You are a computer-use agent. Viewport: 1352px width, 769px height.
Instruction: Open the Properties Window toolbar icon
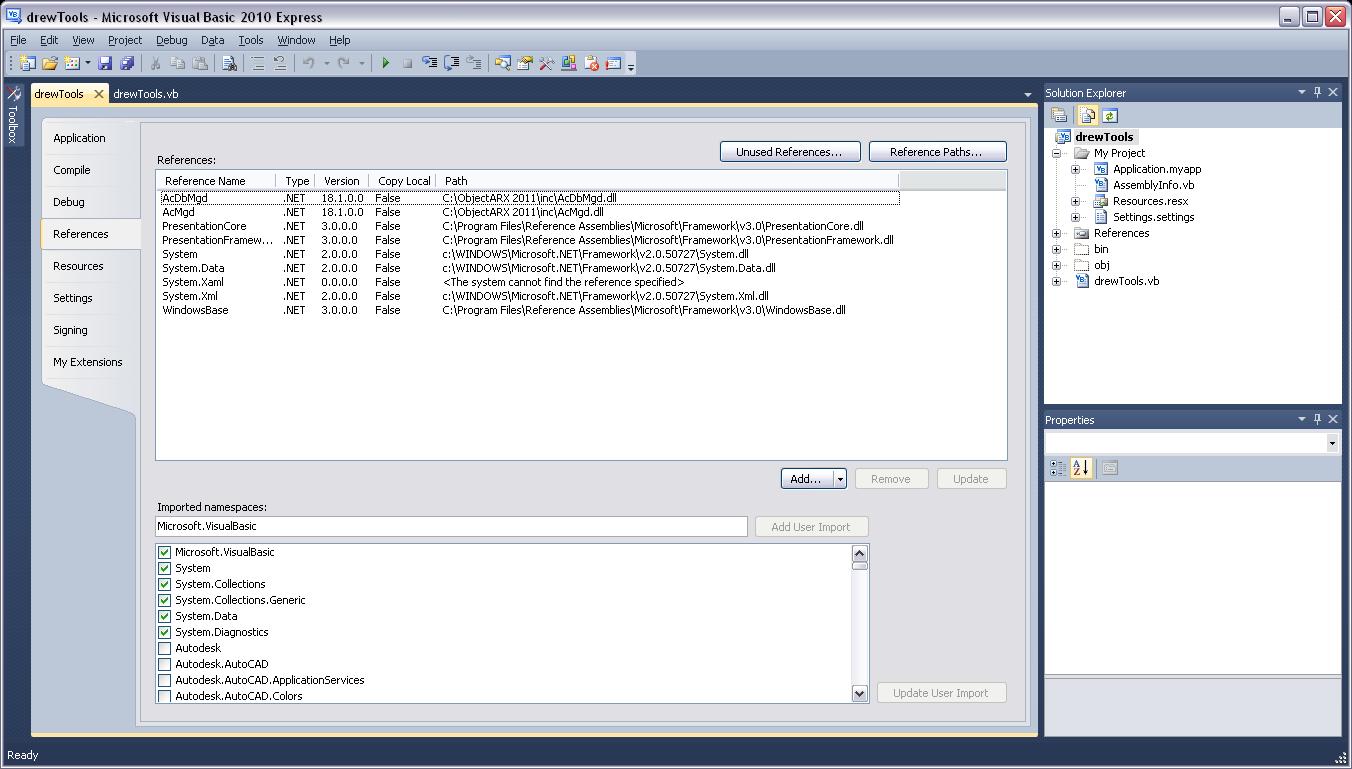tap(524, 63)
